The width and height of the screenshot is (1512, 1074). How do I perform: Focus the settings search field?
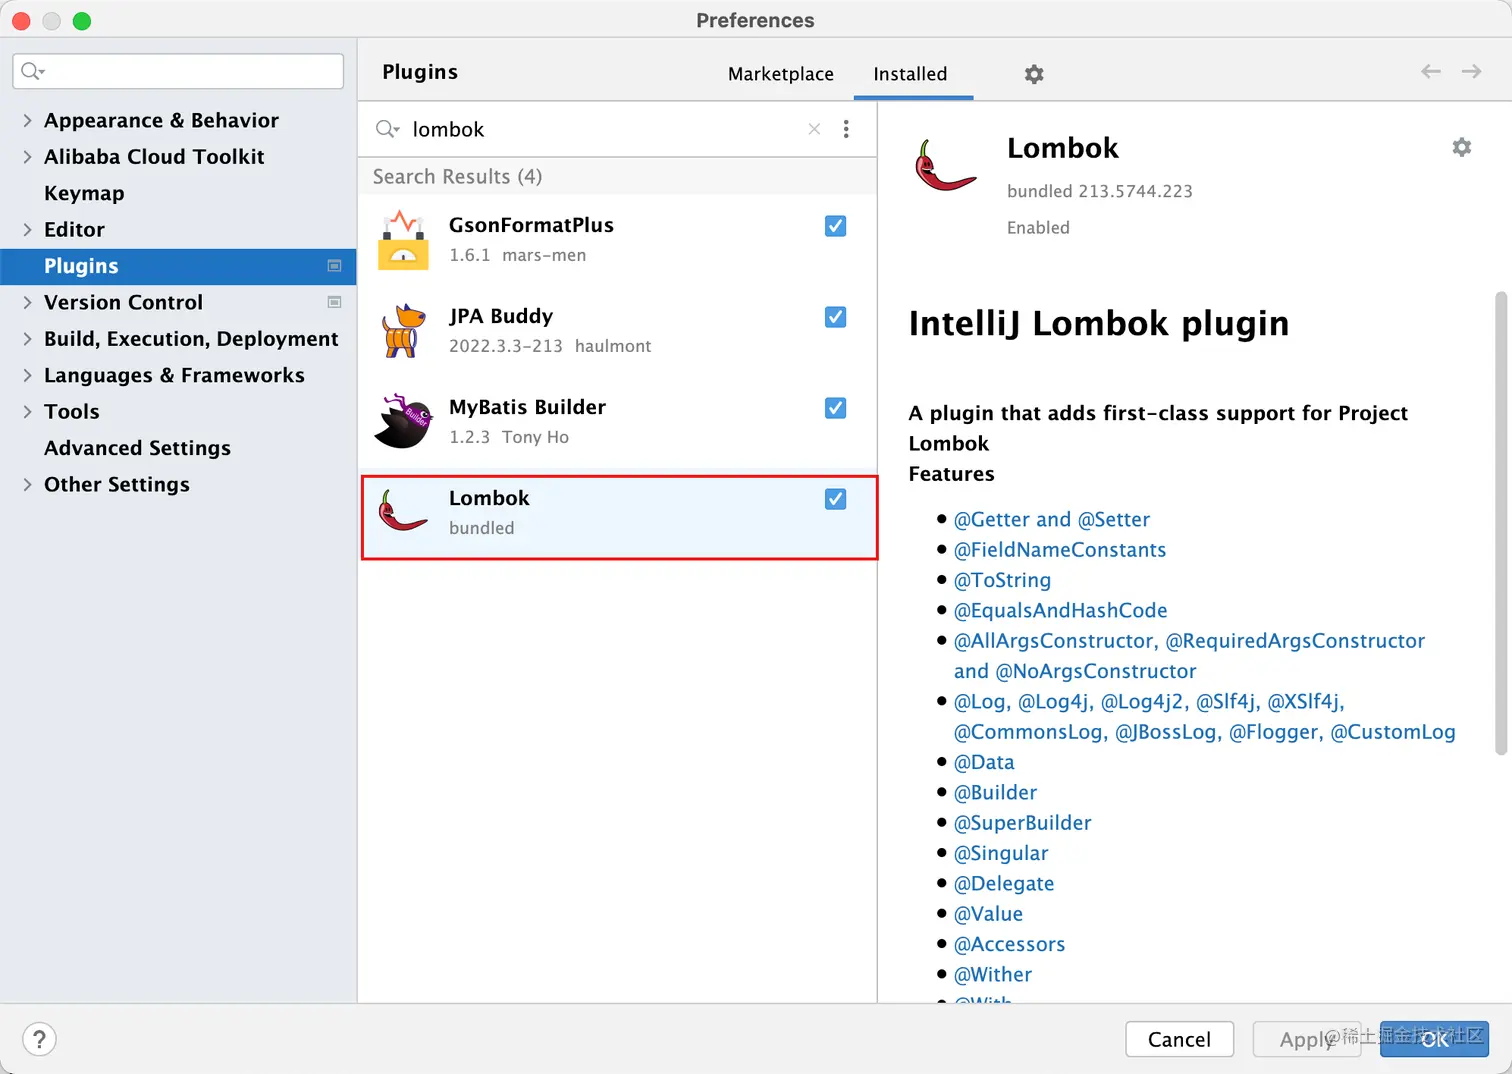178,71
